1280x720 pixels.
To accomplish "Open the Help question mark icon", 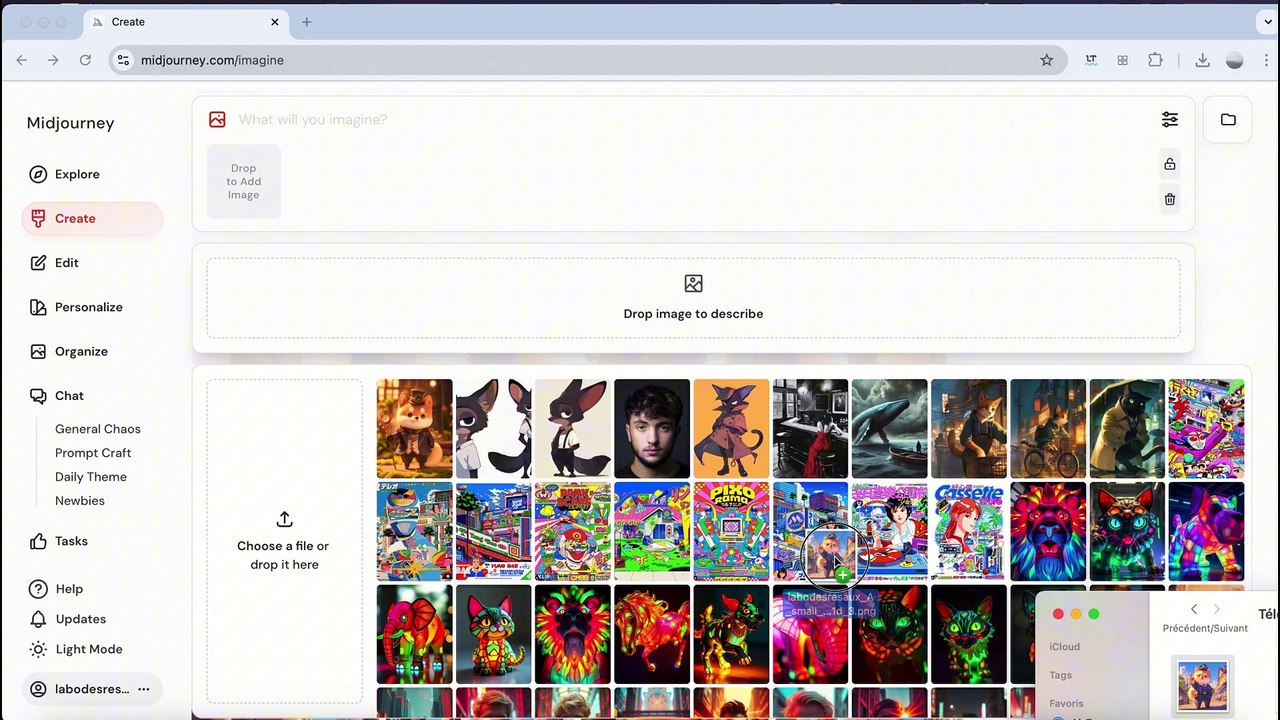I will click(x=38, y=589).
